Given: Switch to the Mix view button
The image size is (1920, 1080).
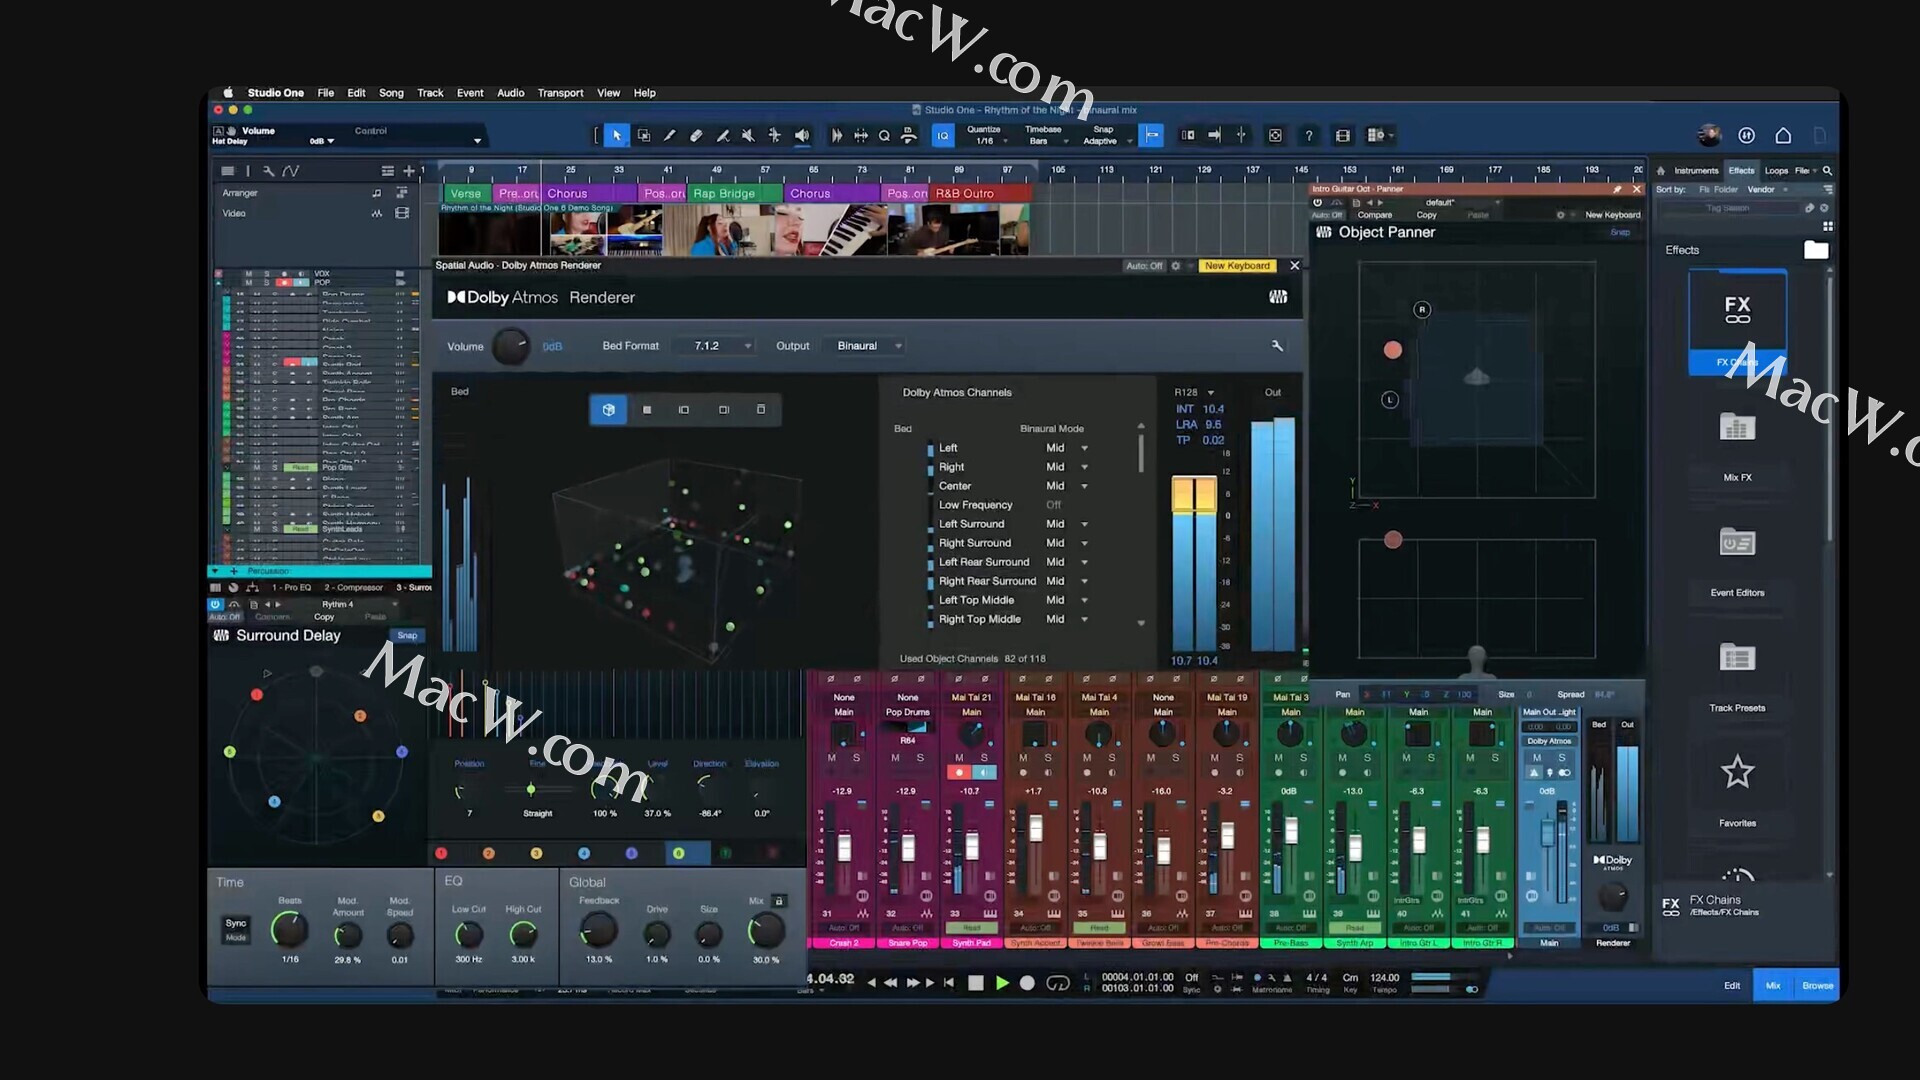Looking at the screenshot, I should point(1773,985).
